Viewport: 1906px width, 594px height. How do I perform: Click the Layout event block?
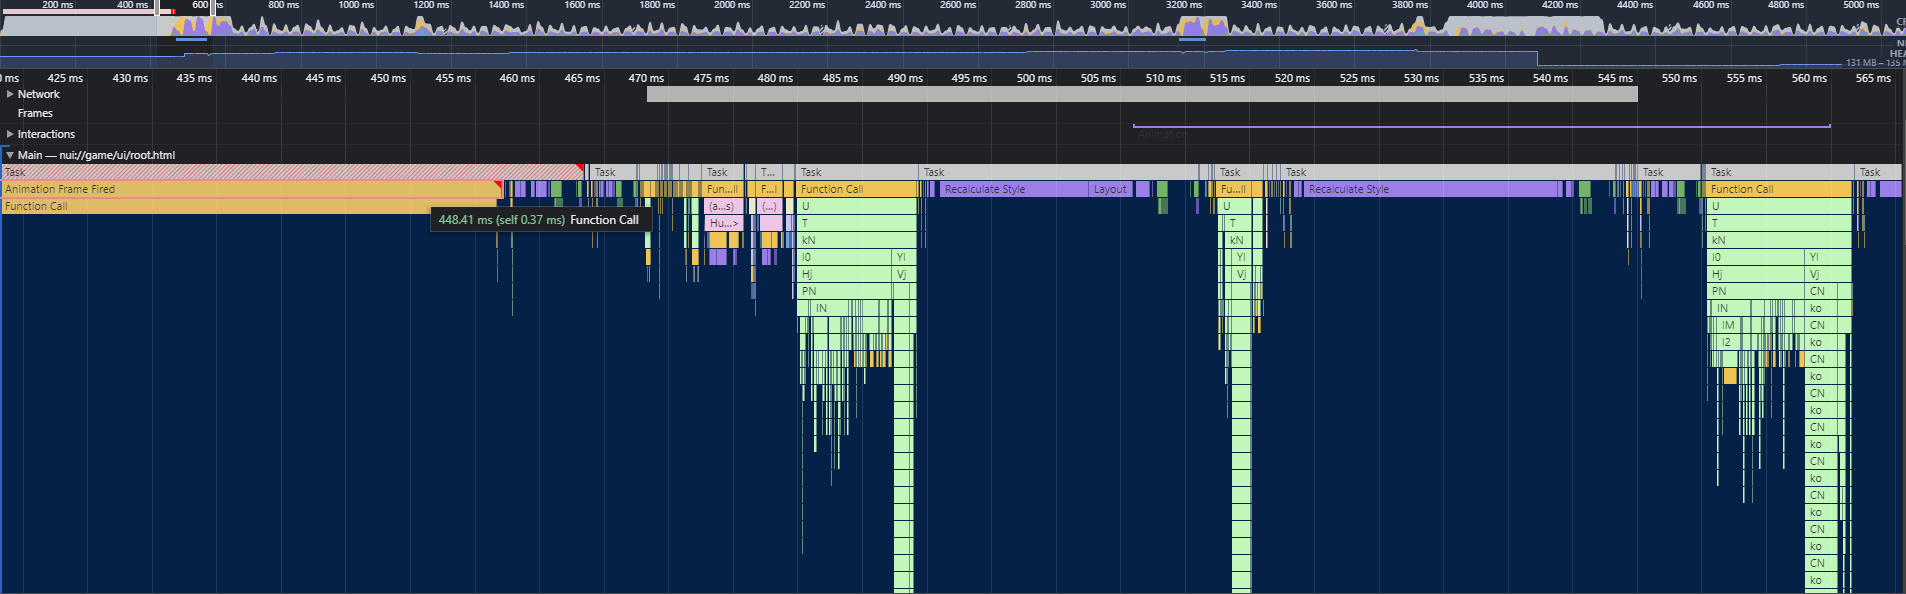tap(1110, 189)
